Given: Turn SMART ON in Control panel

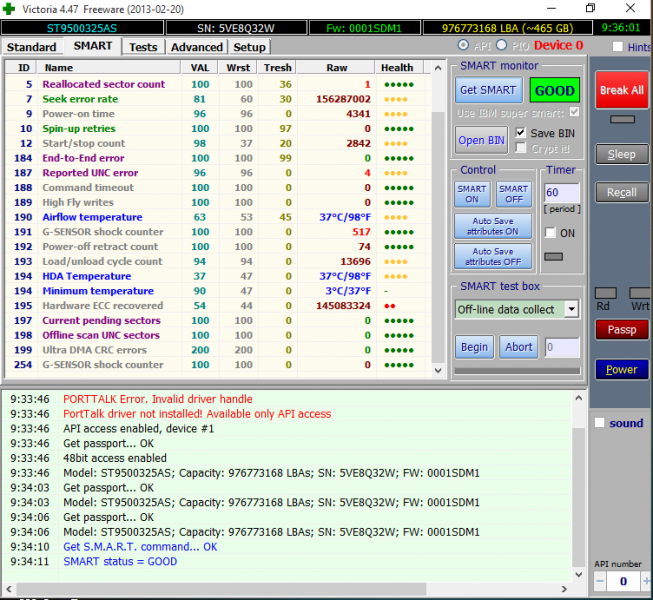Looking at the screenshot, I should coord(472,194).
